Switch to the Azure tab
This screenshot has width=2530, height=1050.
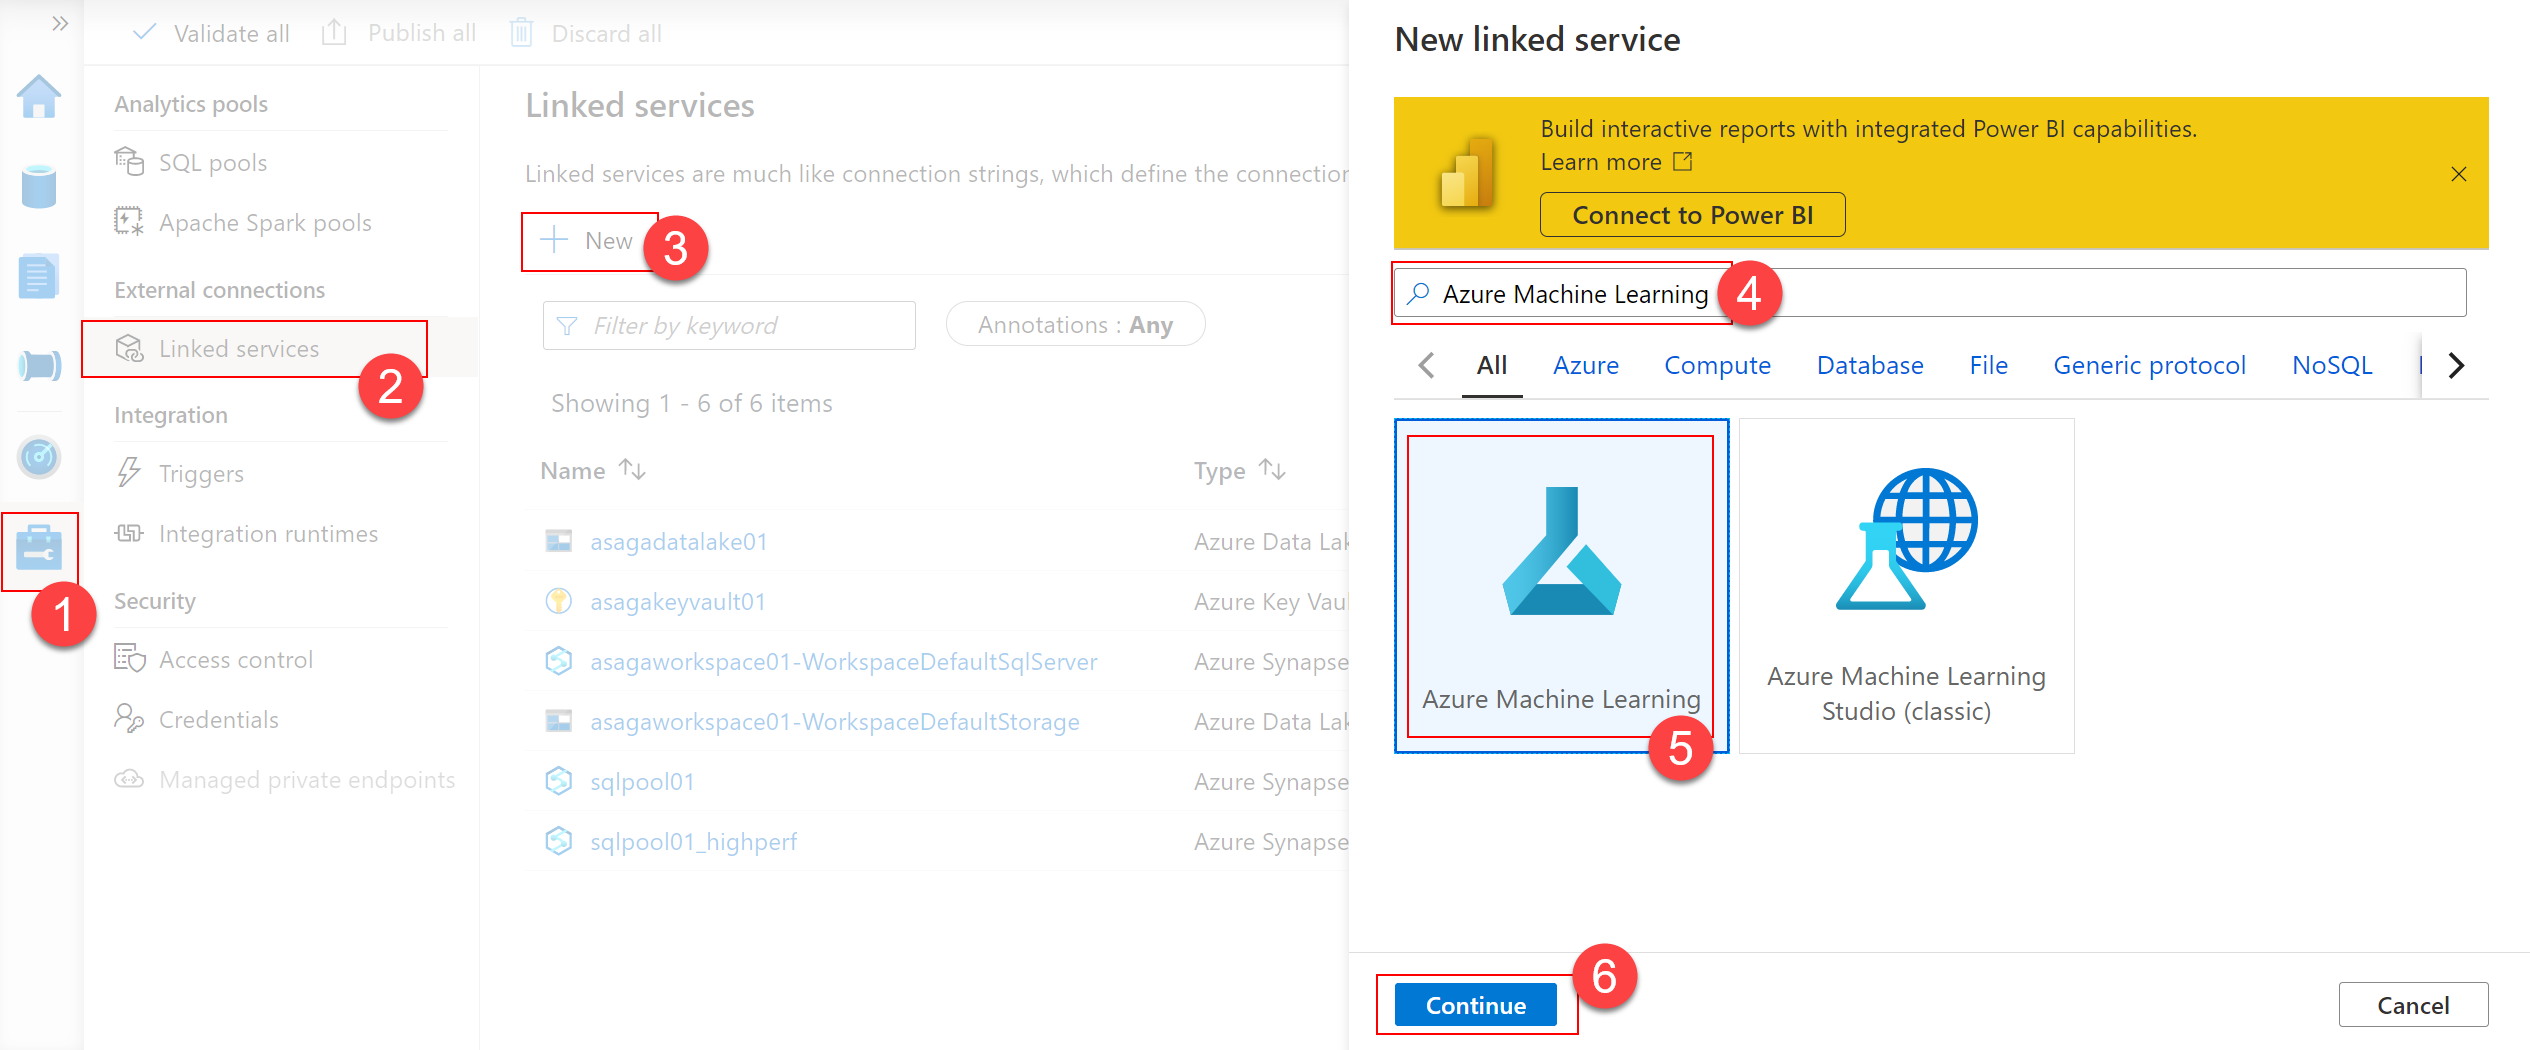point(1585,365)
